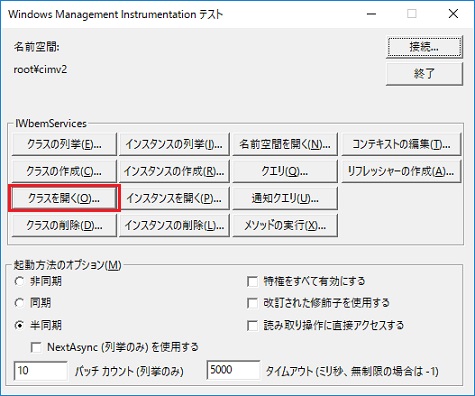
Task: Click クラスの削除(D)... button
Action: pyautogui.click(x=64, y=225)
